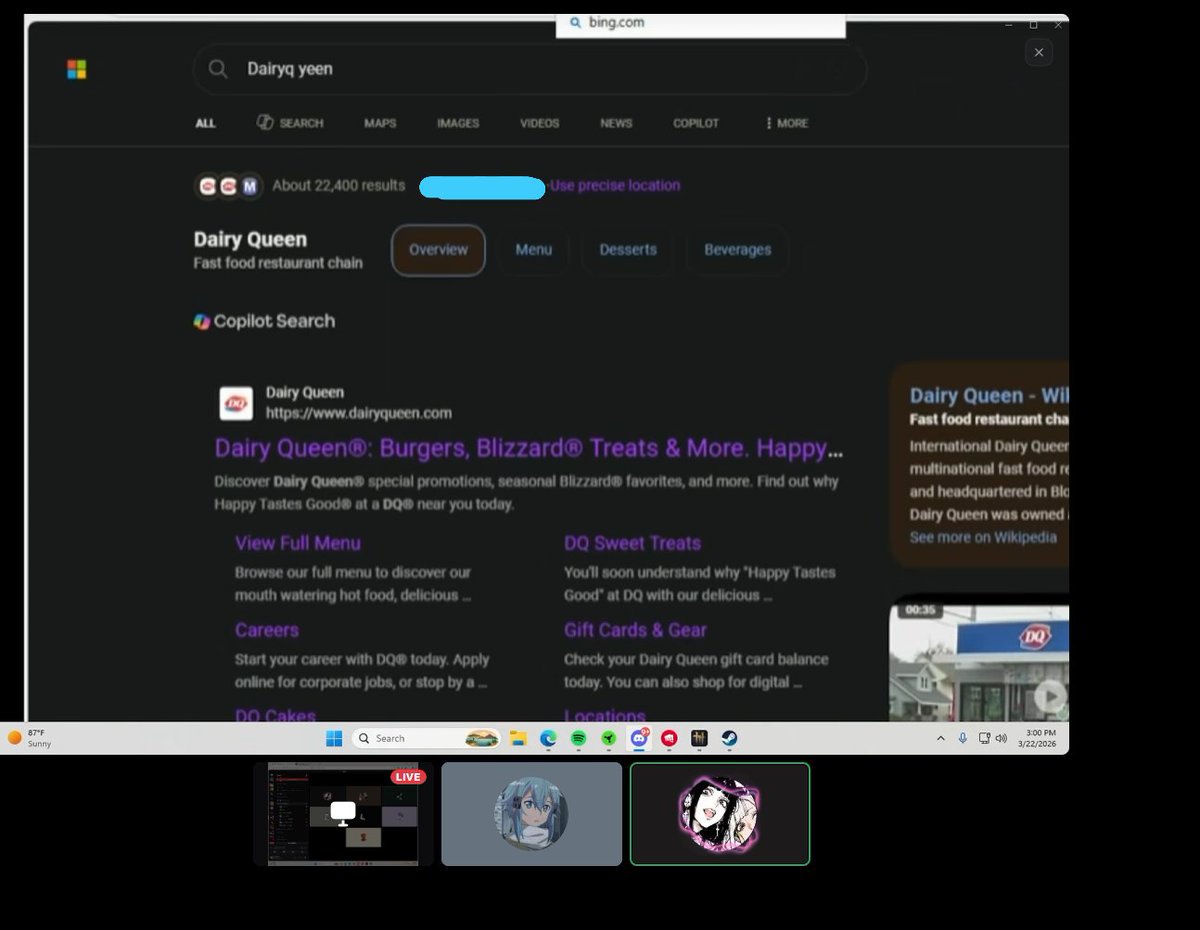The width and height of the screenshot is (1200, 930).
Task: Open the NEWS tab
Action: click(616, 123)
